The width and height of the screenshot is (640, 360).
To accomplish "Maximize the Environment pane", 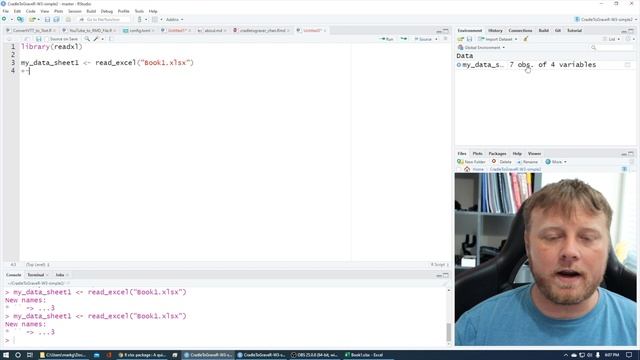I will coord(631,31).
